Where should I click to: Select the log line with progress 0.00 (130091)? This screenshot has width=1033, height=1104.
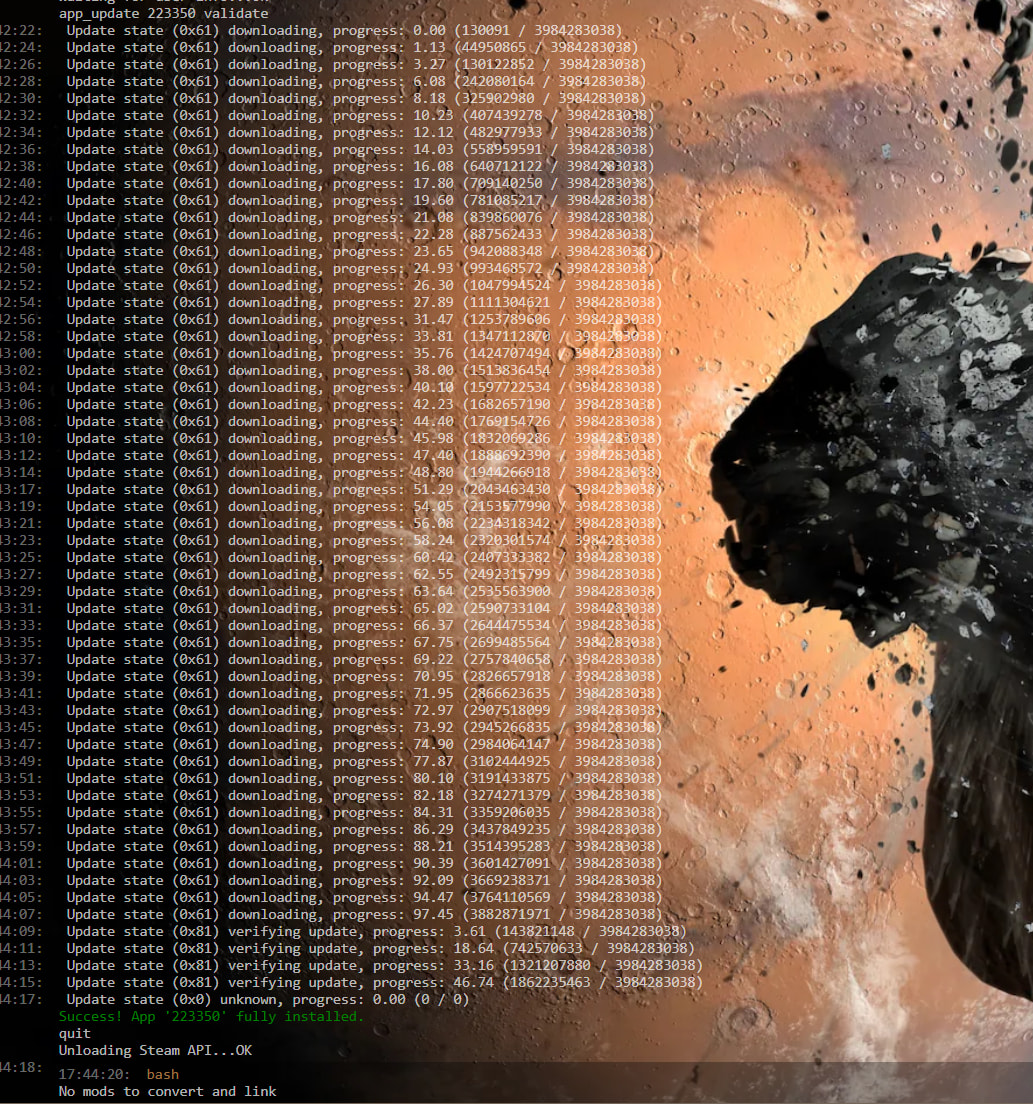pyautogui.click(x=343, y=30)
